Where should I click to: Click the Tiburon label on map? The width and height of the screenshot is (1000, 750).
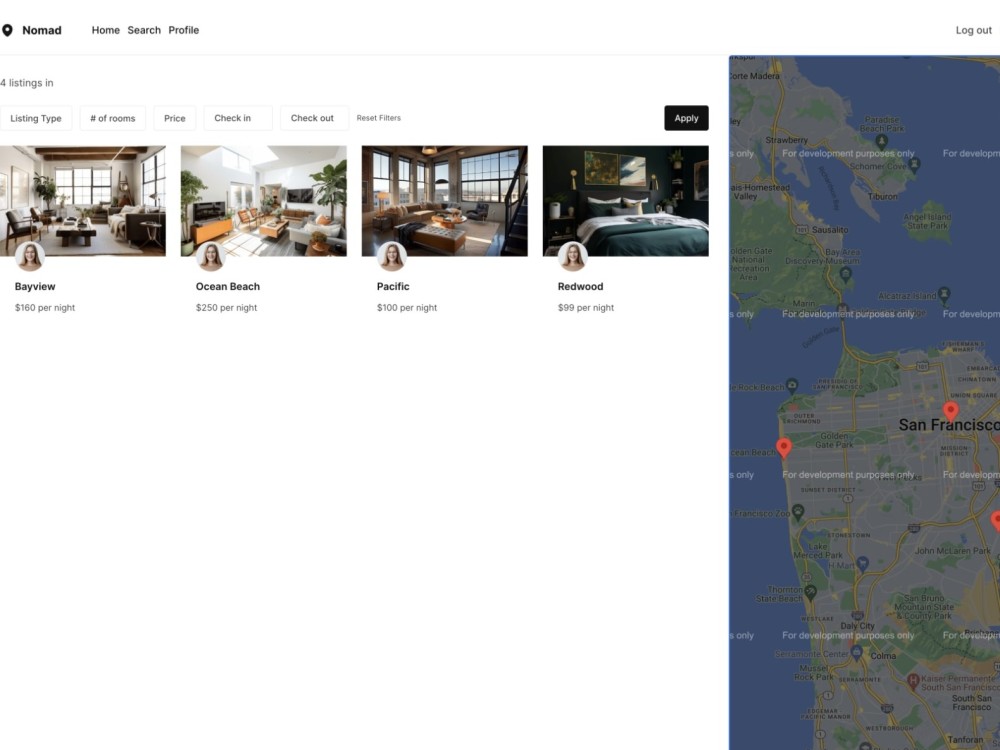(883, 196)
